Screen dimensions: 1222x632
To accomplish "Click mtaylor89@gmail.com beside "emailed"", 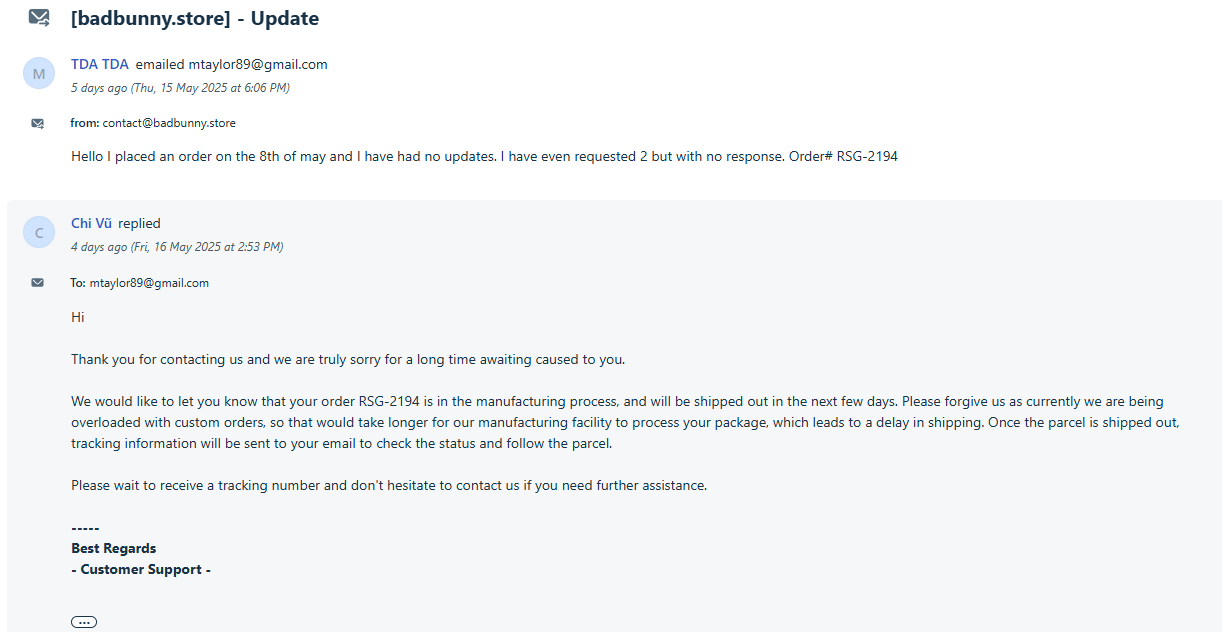I will click(x=258, y=64).
